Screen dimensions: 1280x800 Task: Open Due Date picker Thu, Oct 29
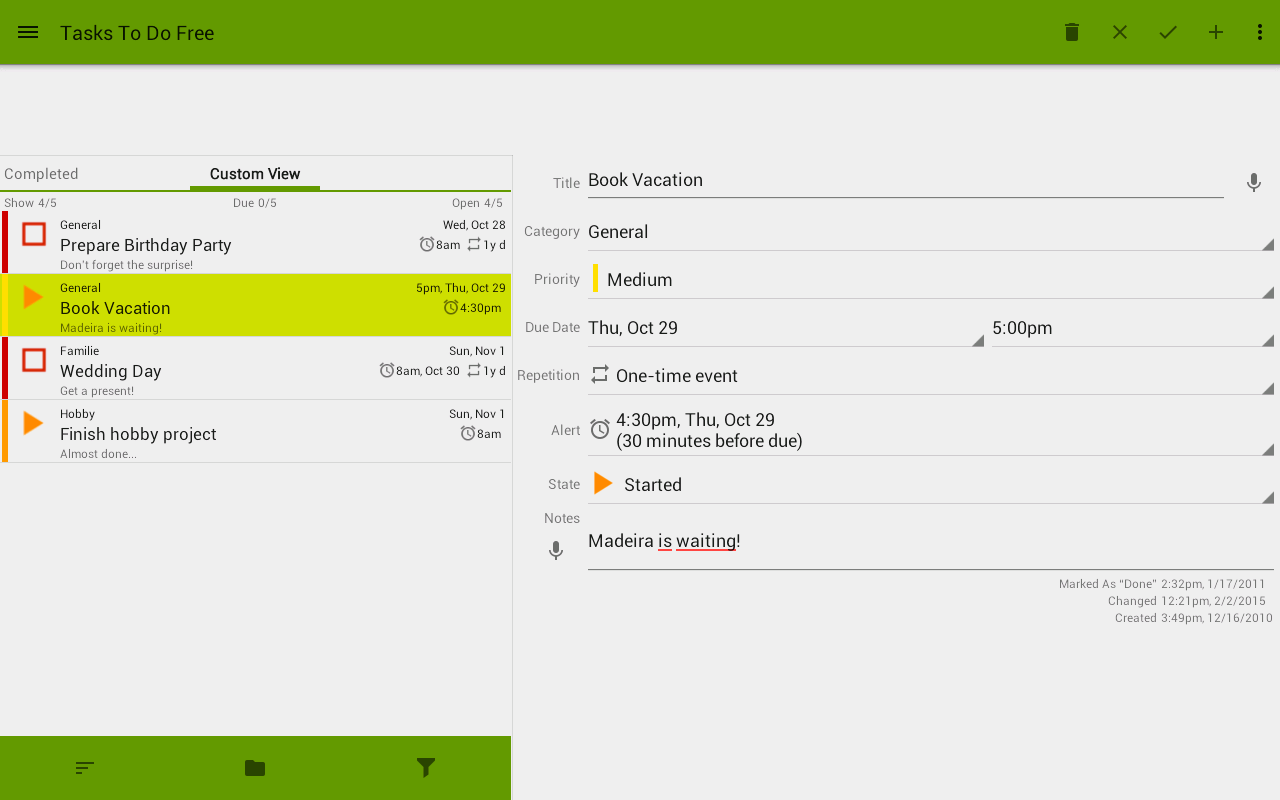pos(786,328)
